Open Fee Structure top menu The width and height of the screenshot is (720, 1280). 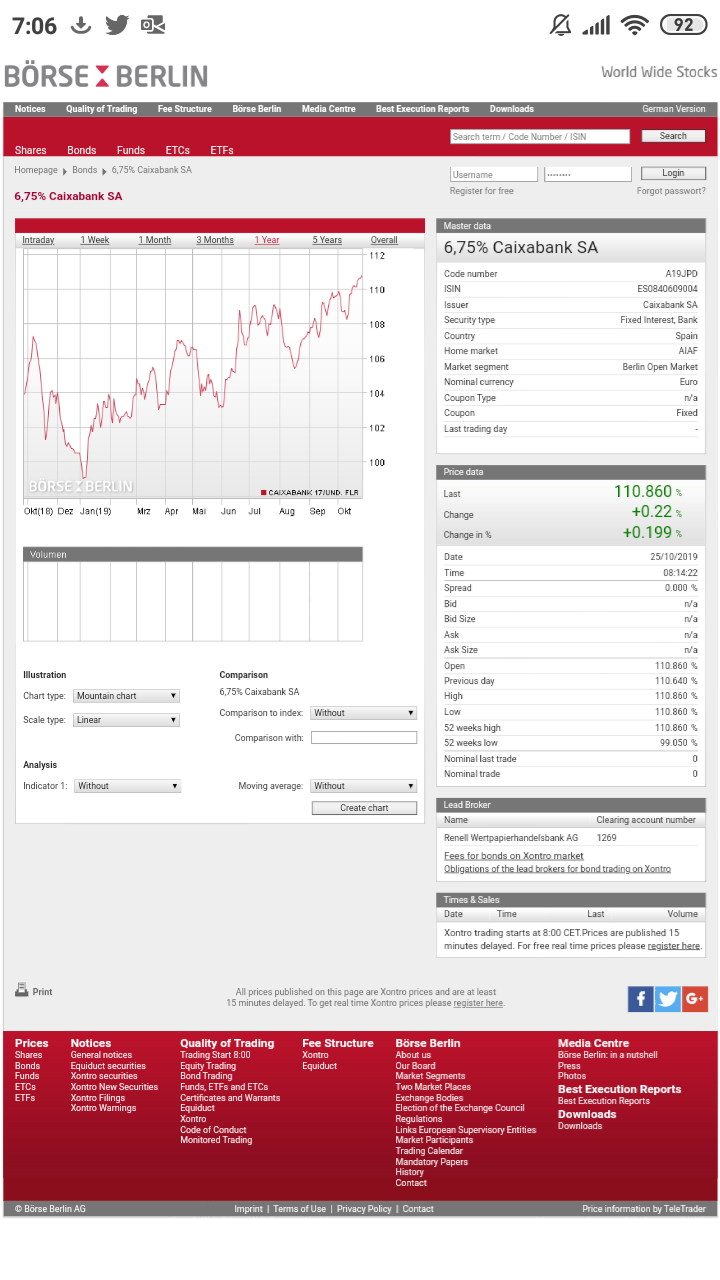[185, 109]
